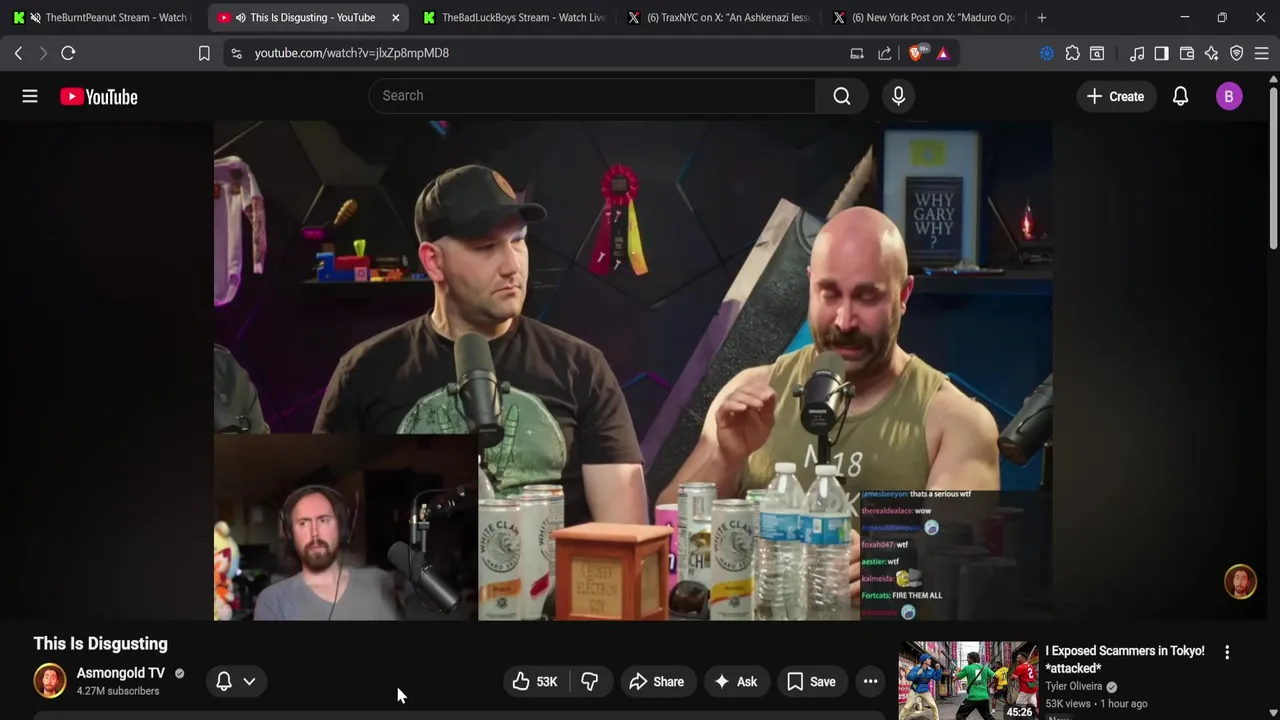Viewport: 1280px width, 720px height.
Task: Open options menu for the Tokyo scammers video
Action: tap(1227, 652)
